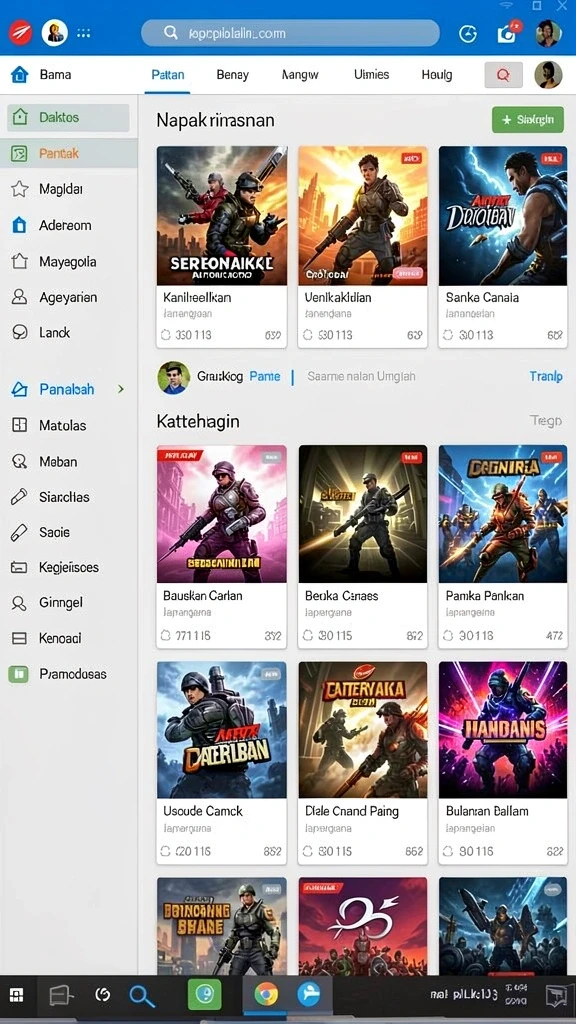This screenshot has height=1024, width=576.
Task: Click the Sanka Canaia card title
Action: click(482, 297)
